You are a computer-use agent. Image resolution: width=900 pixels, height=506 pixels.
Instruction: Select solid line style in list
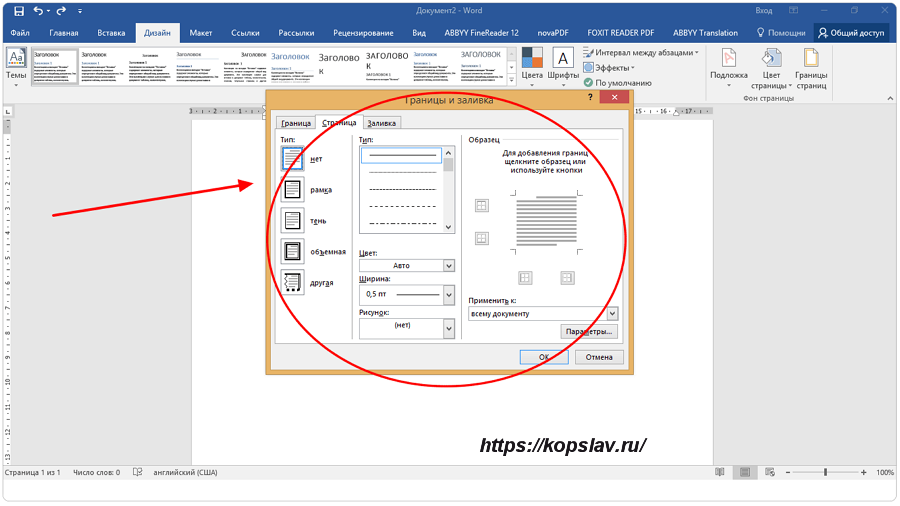pos(402,155)
